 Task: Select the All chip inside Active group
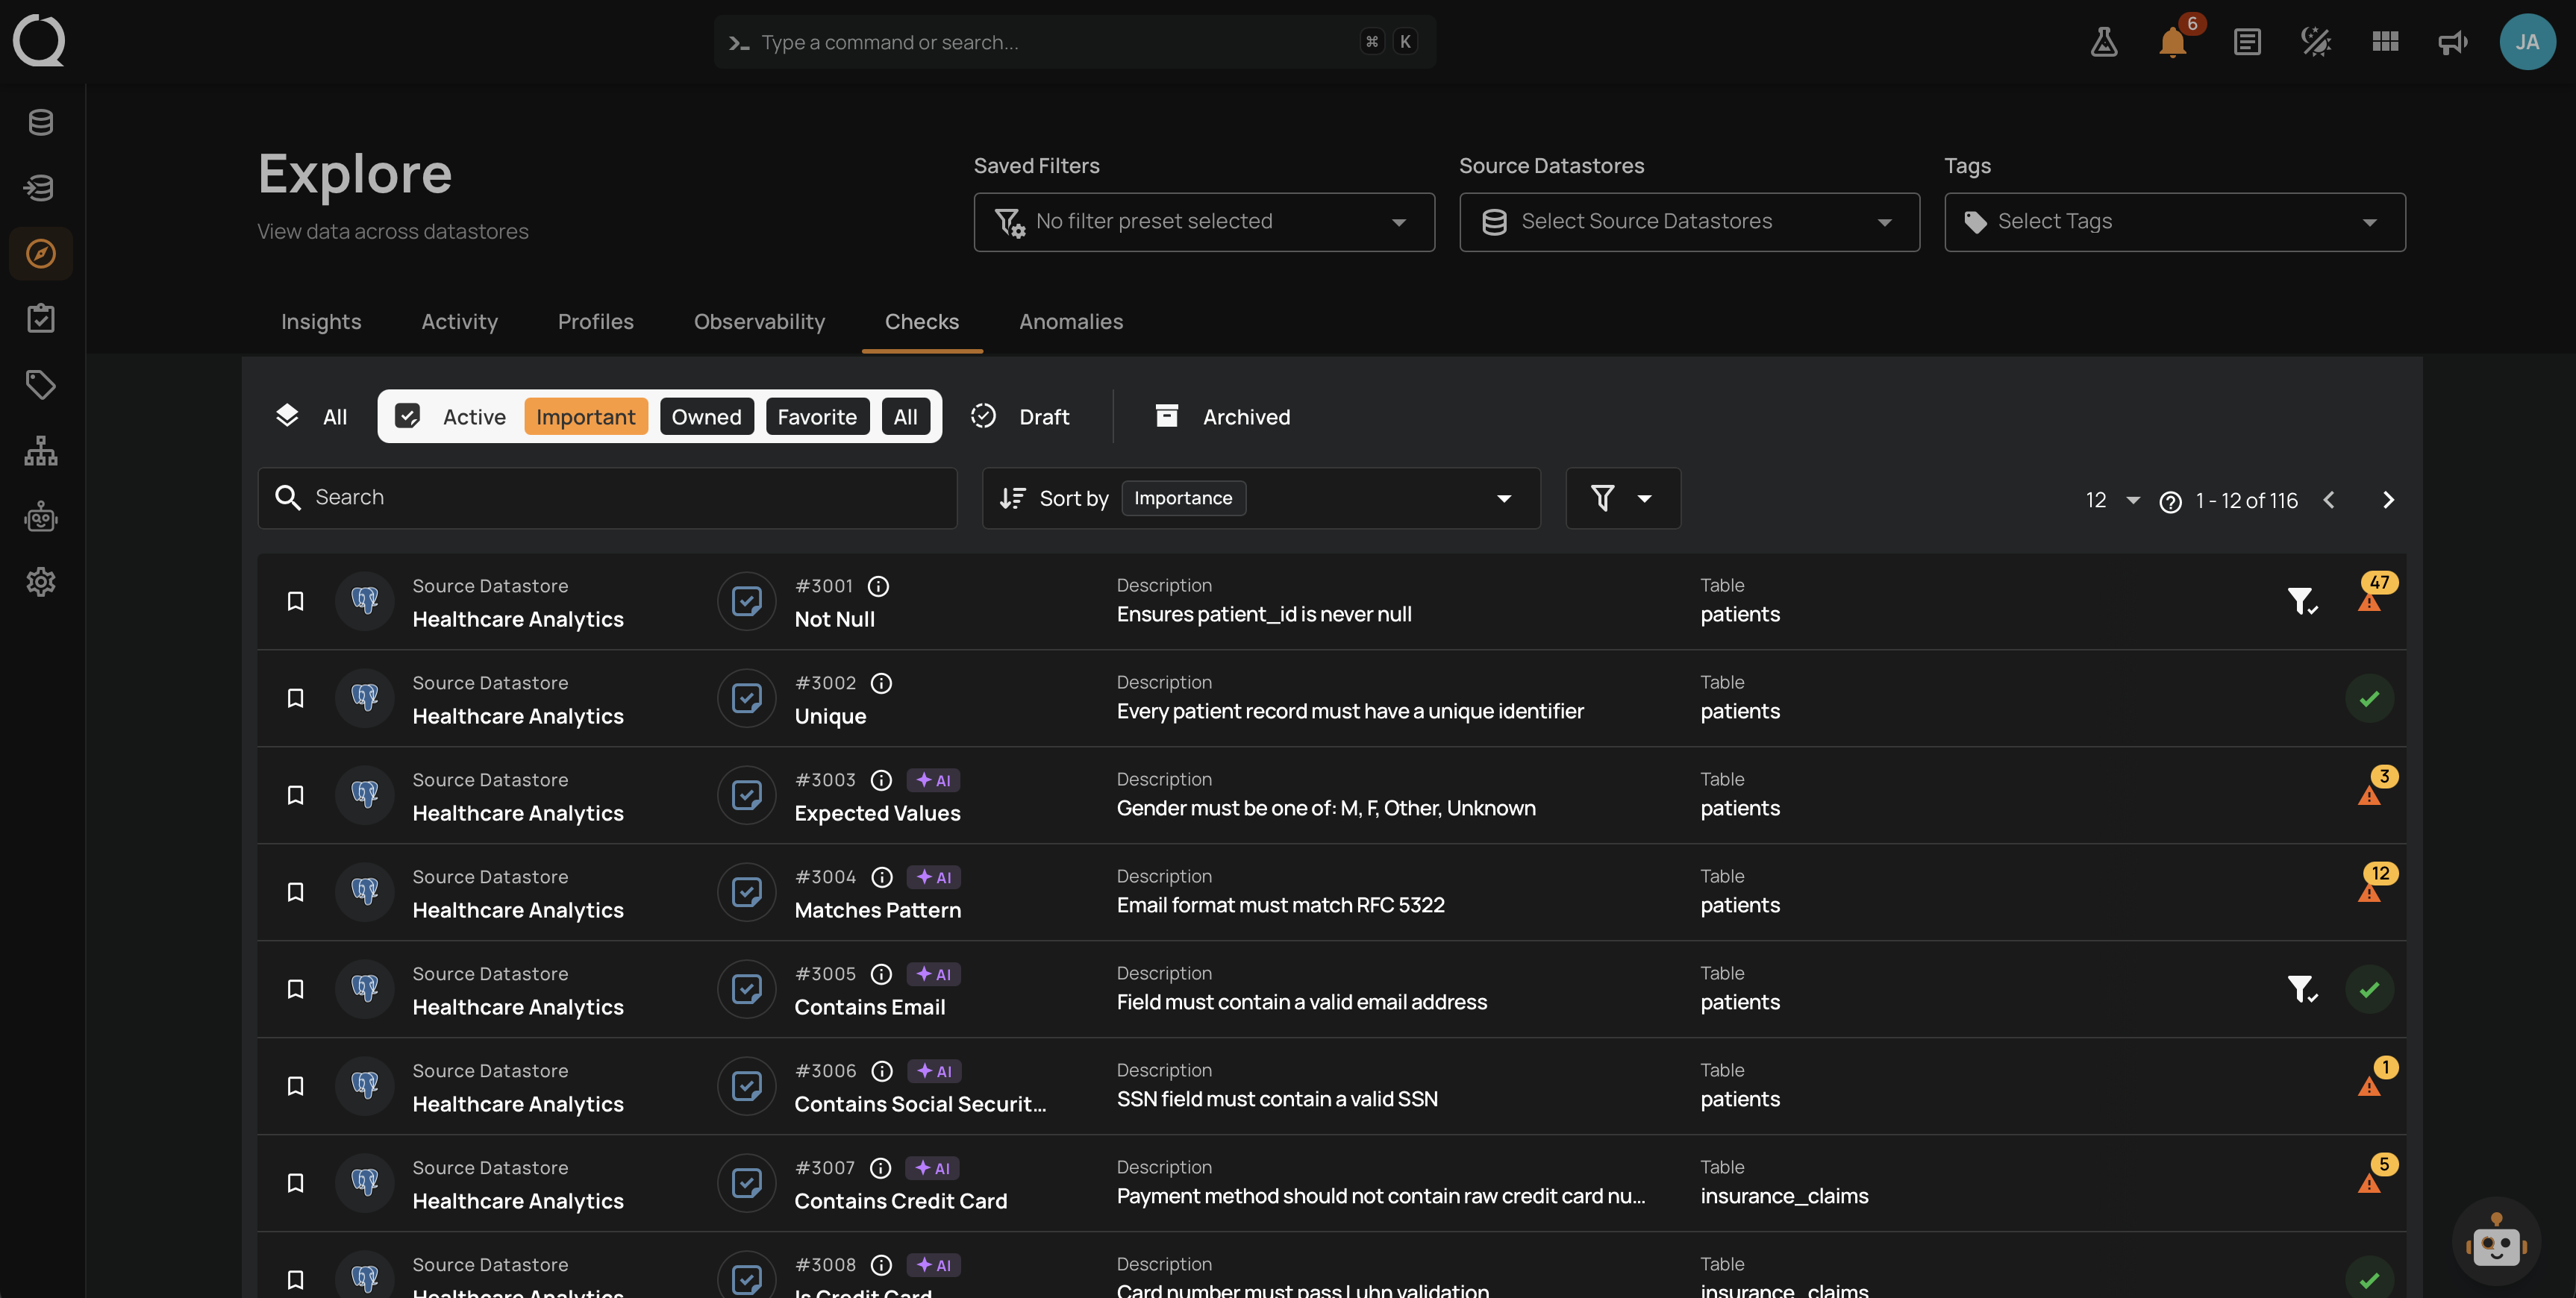pyautogui.click(x=905, y=416)
